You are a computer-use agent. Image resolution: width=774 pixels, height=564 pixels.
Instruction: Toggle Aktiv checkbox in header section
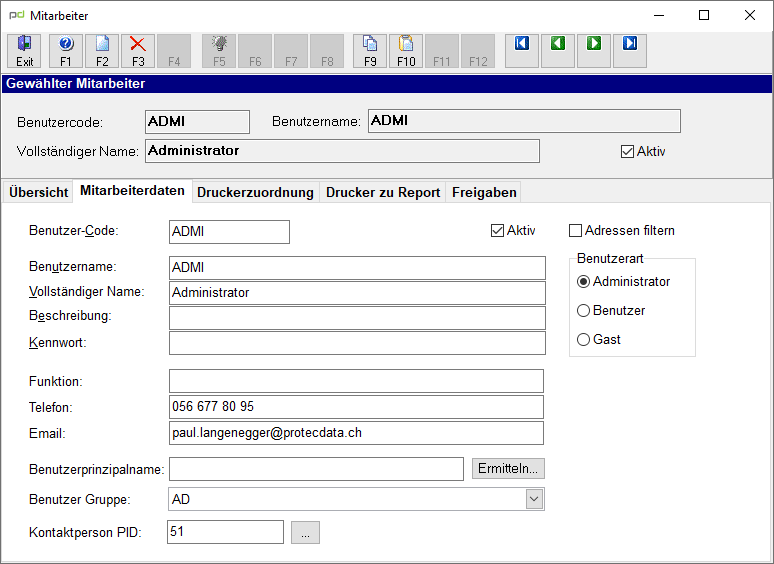[x=627, y=151]
